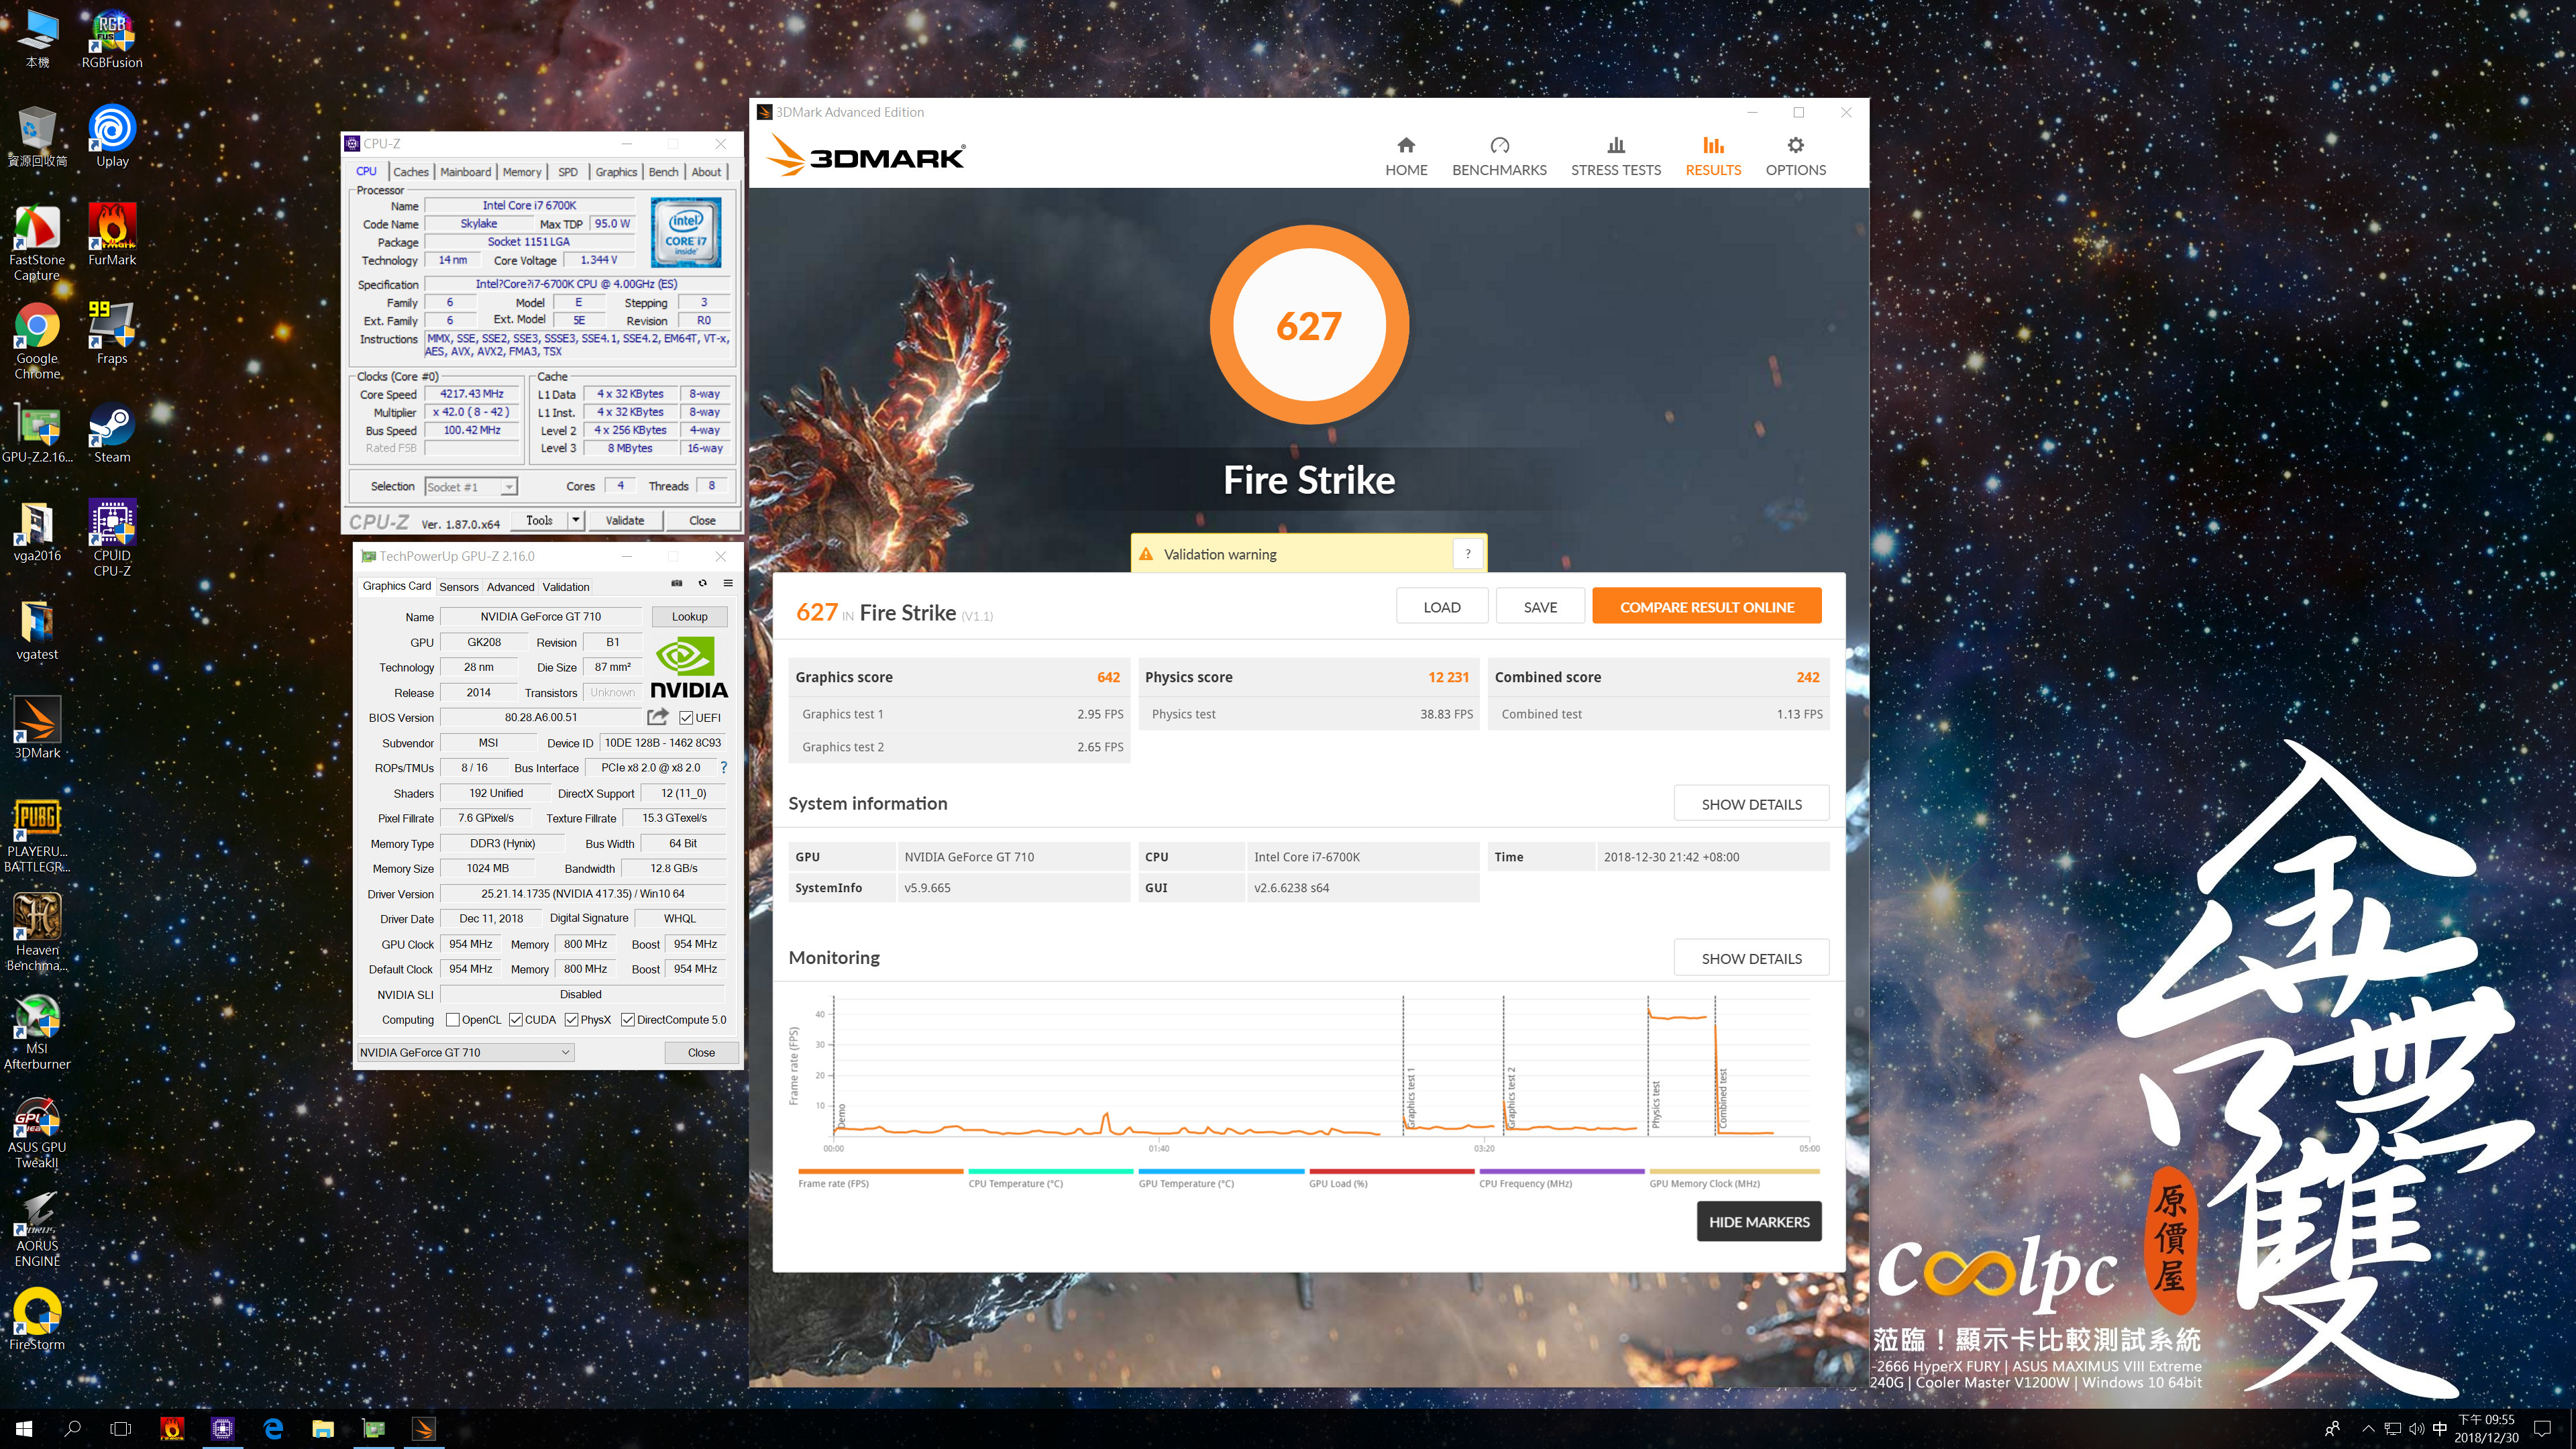
Task: Open the Validation warning help question mark
Action: (x=1467, y=554)
